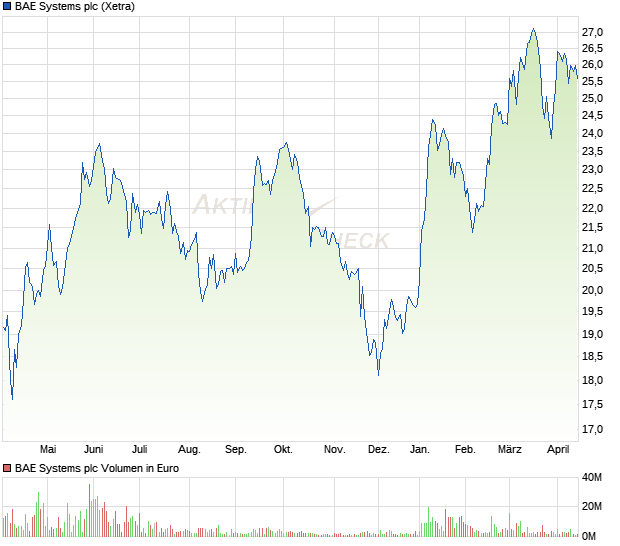Click the 'Mai' month label
The height and width of the screenshot is (546, 620).
point(48,450)
